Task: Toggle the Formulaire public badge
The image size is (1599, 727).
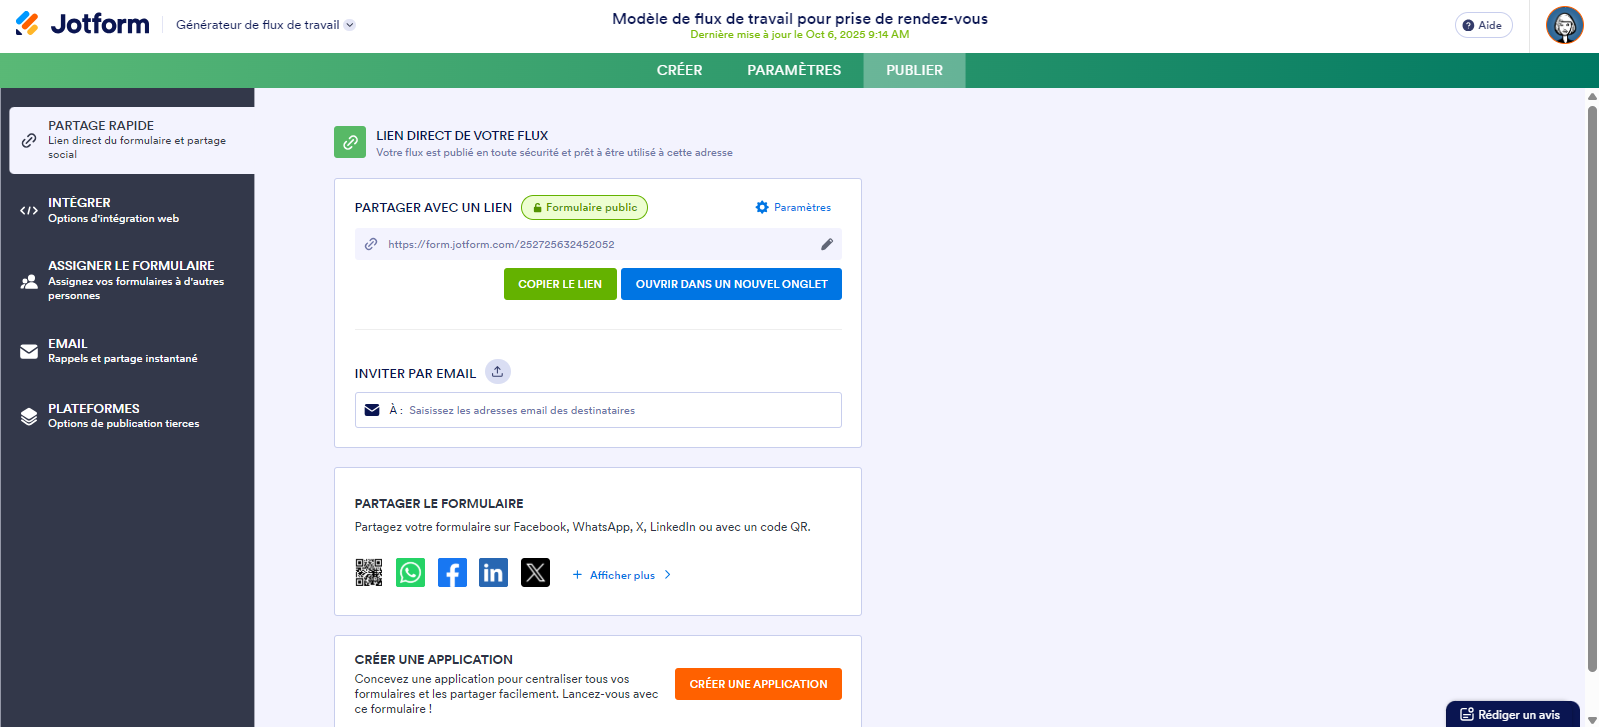Action: pos(584,208)
